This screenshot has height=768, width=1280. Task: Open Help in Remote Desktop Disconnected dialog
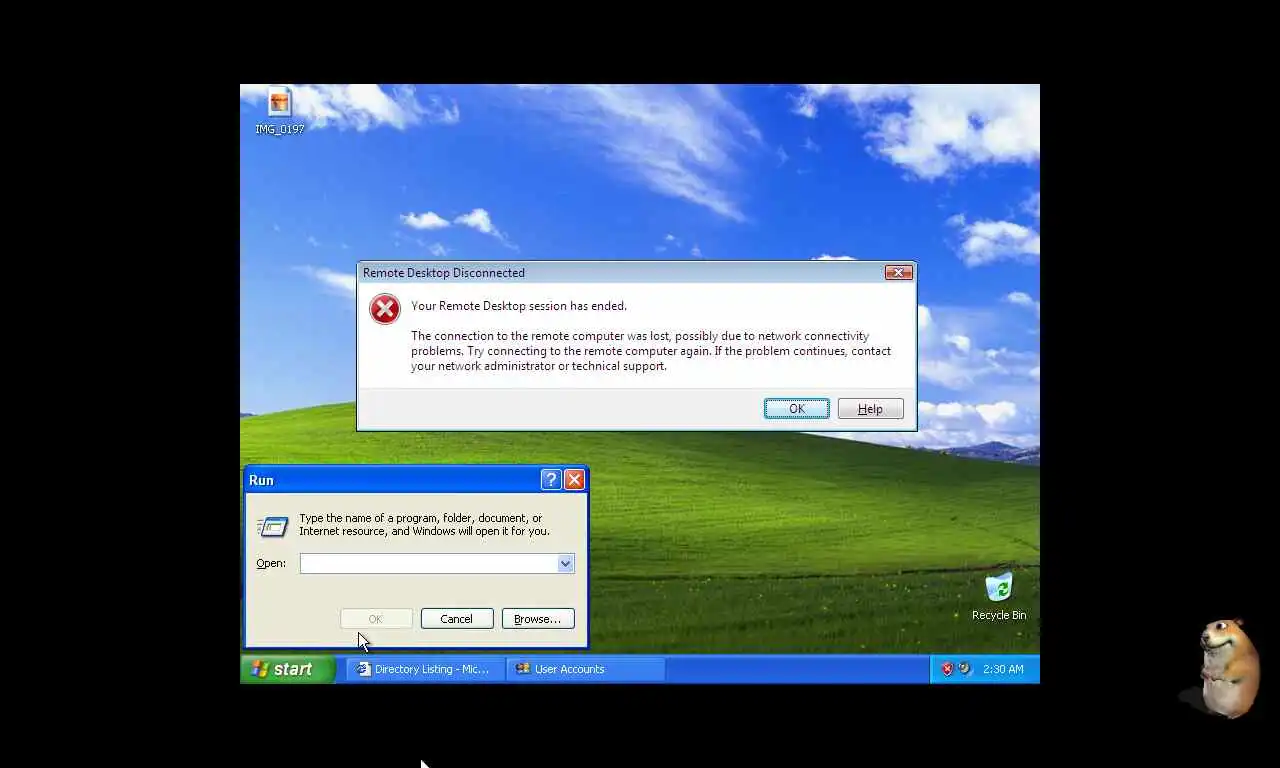pyautogui.click(x=870, y=409)
